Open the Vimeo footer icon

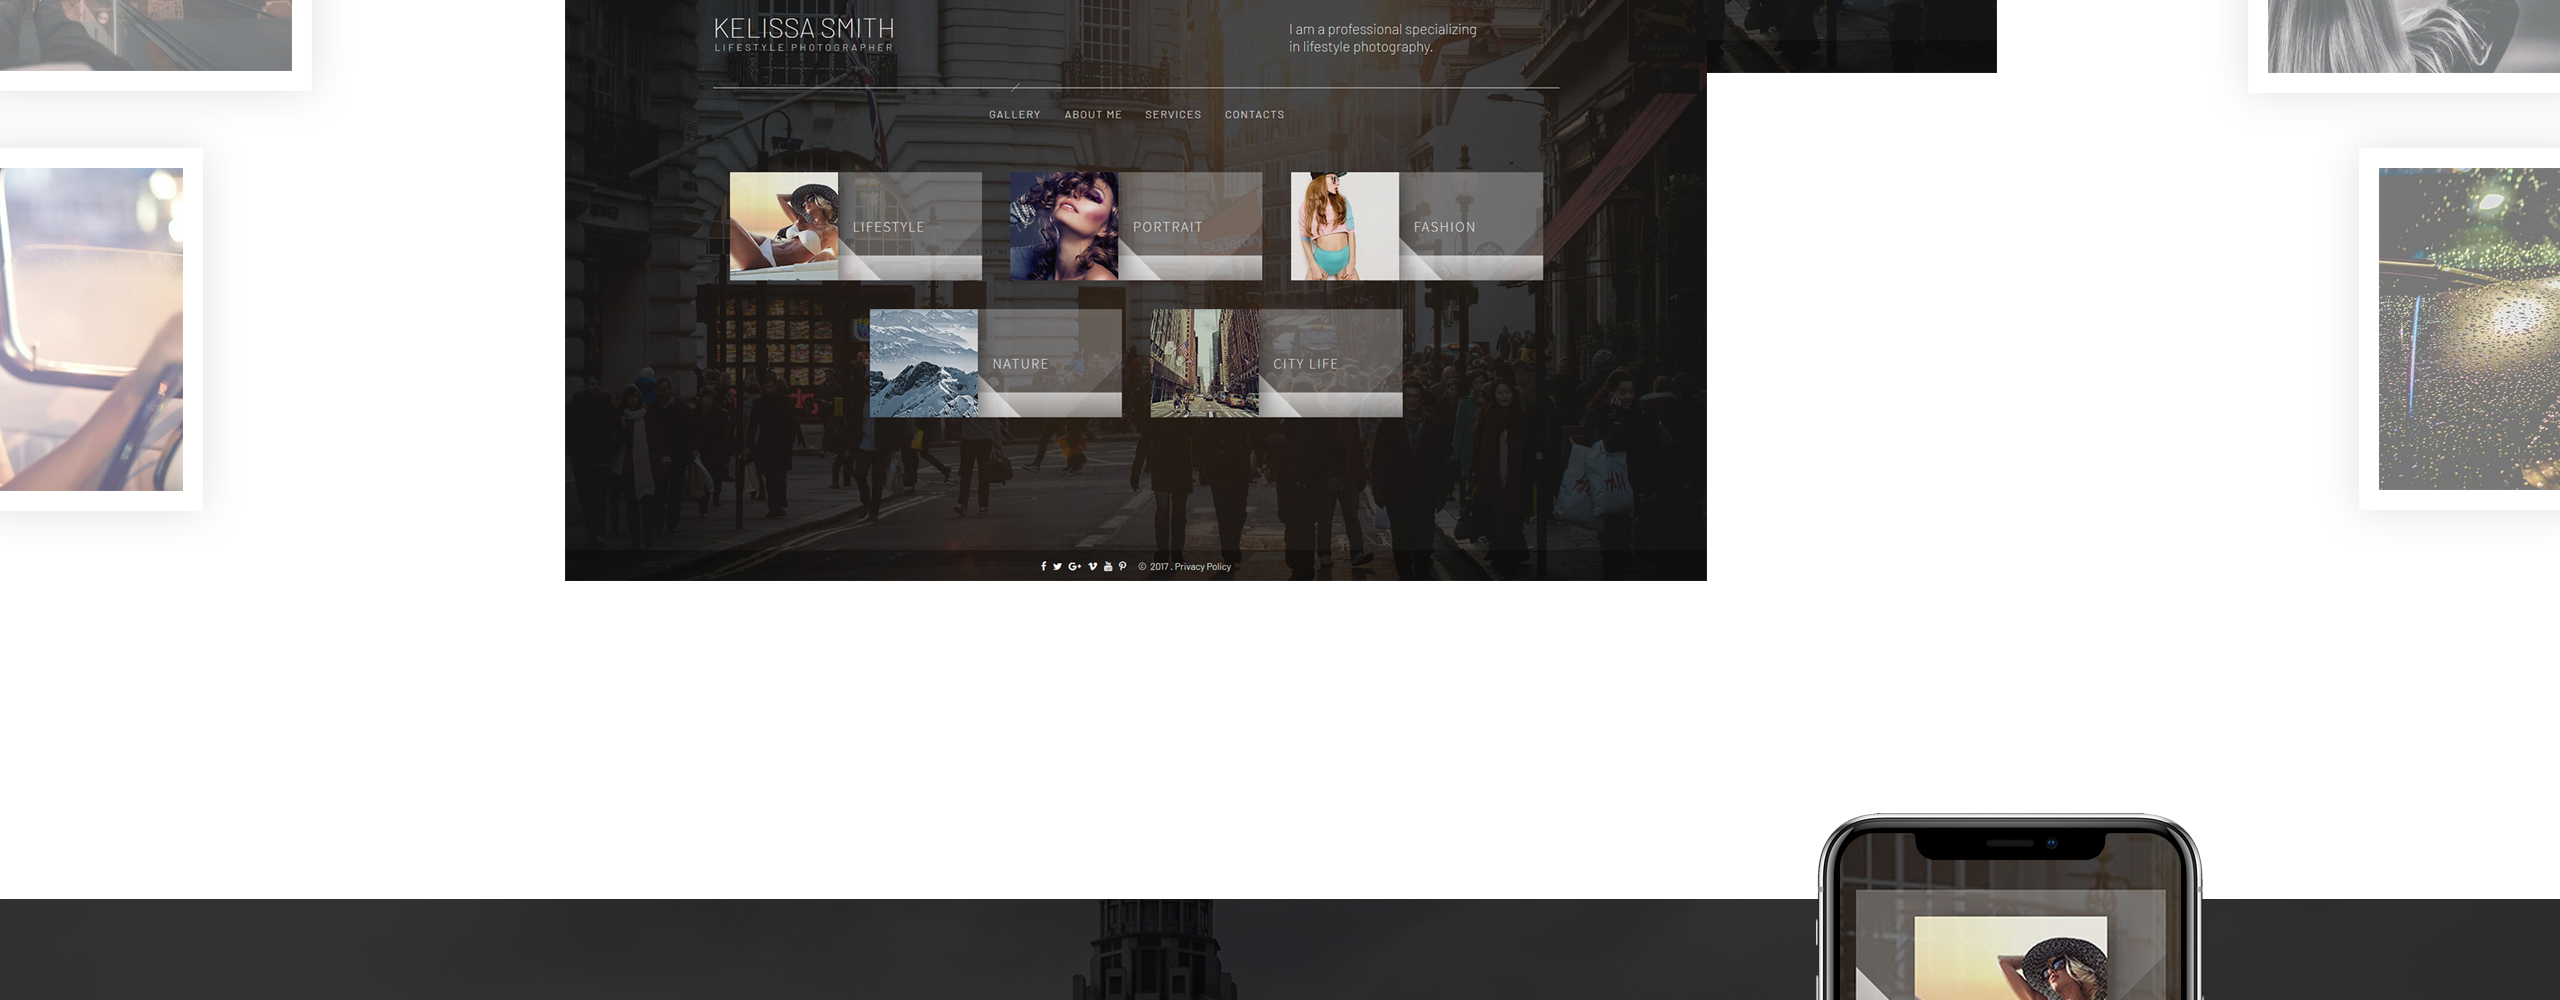point(1092,566)
